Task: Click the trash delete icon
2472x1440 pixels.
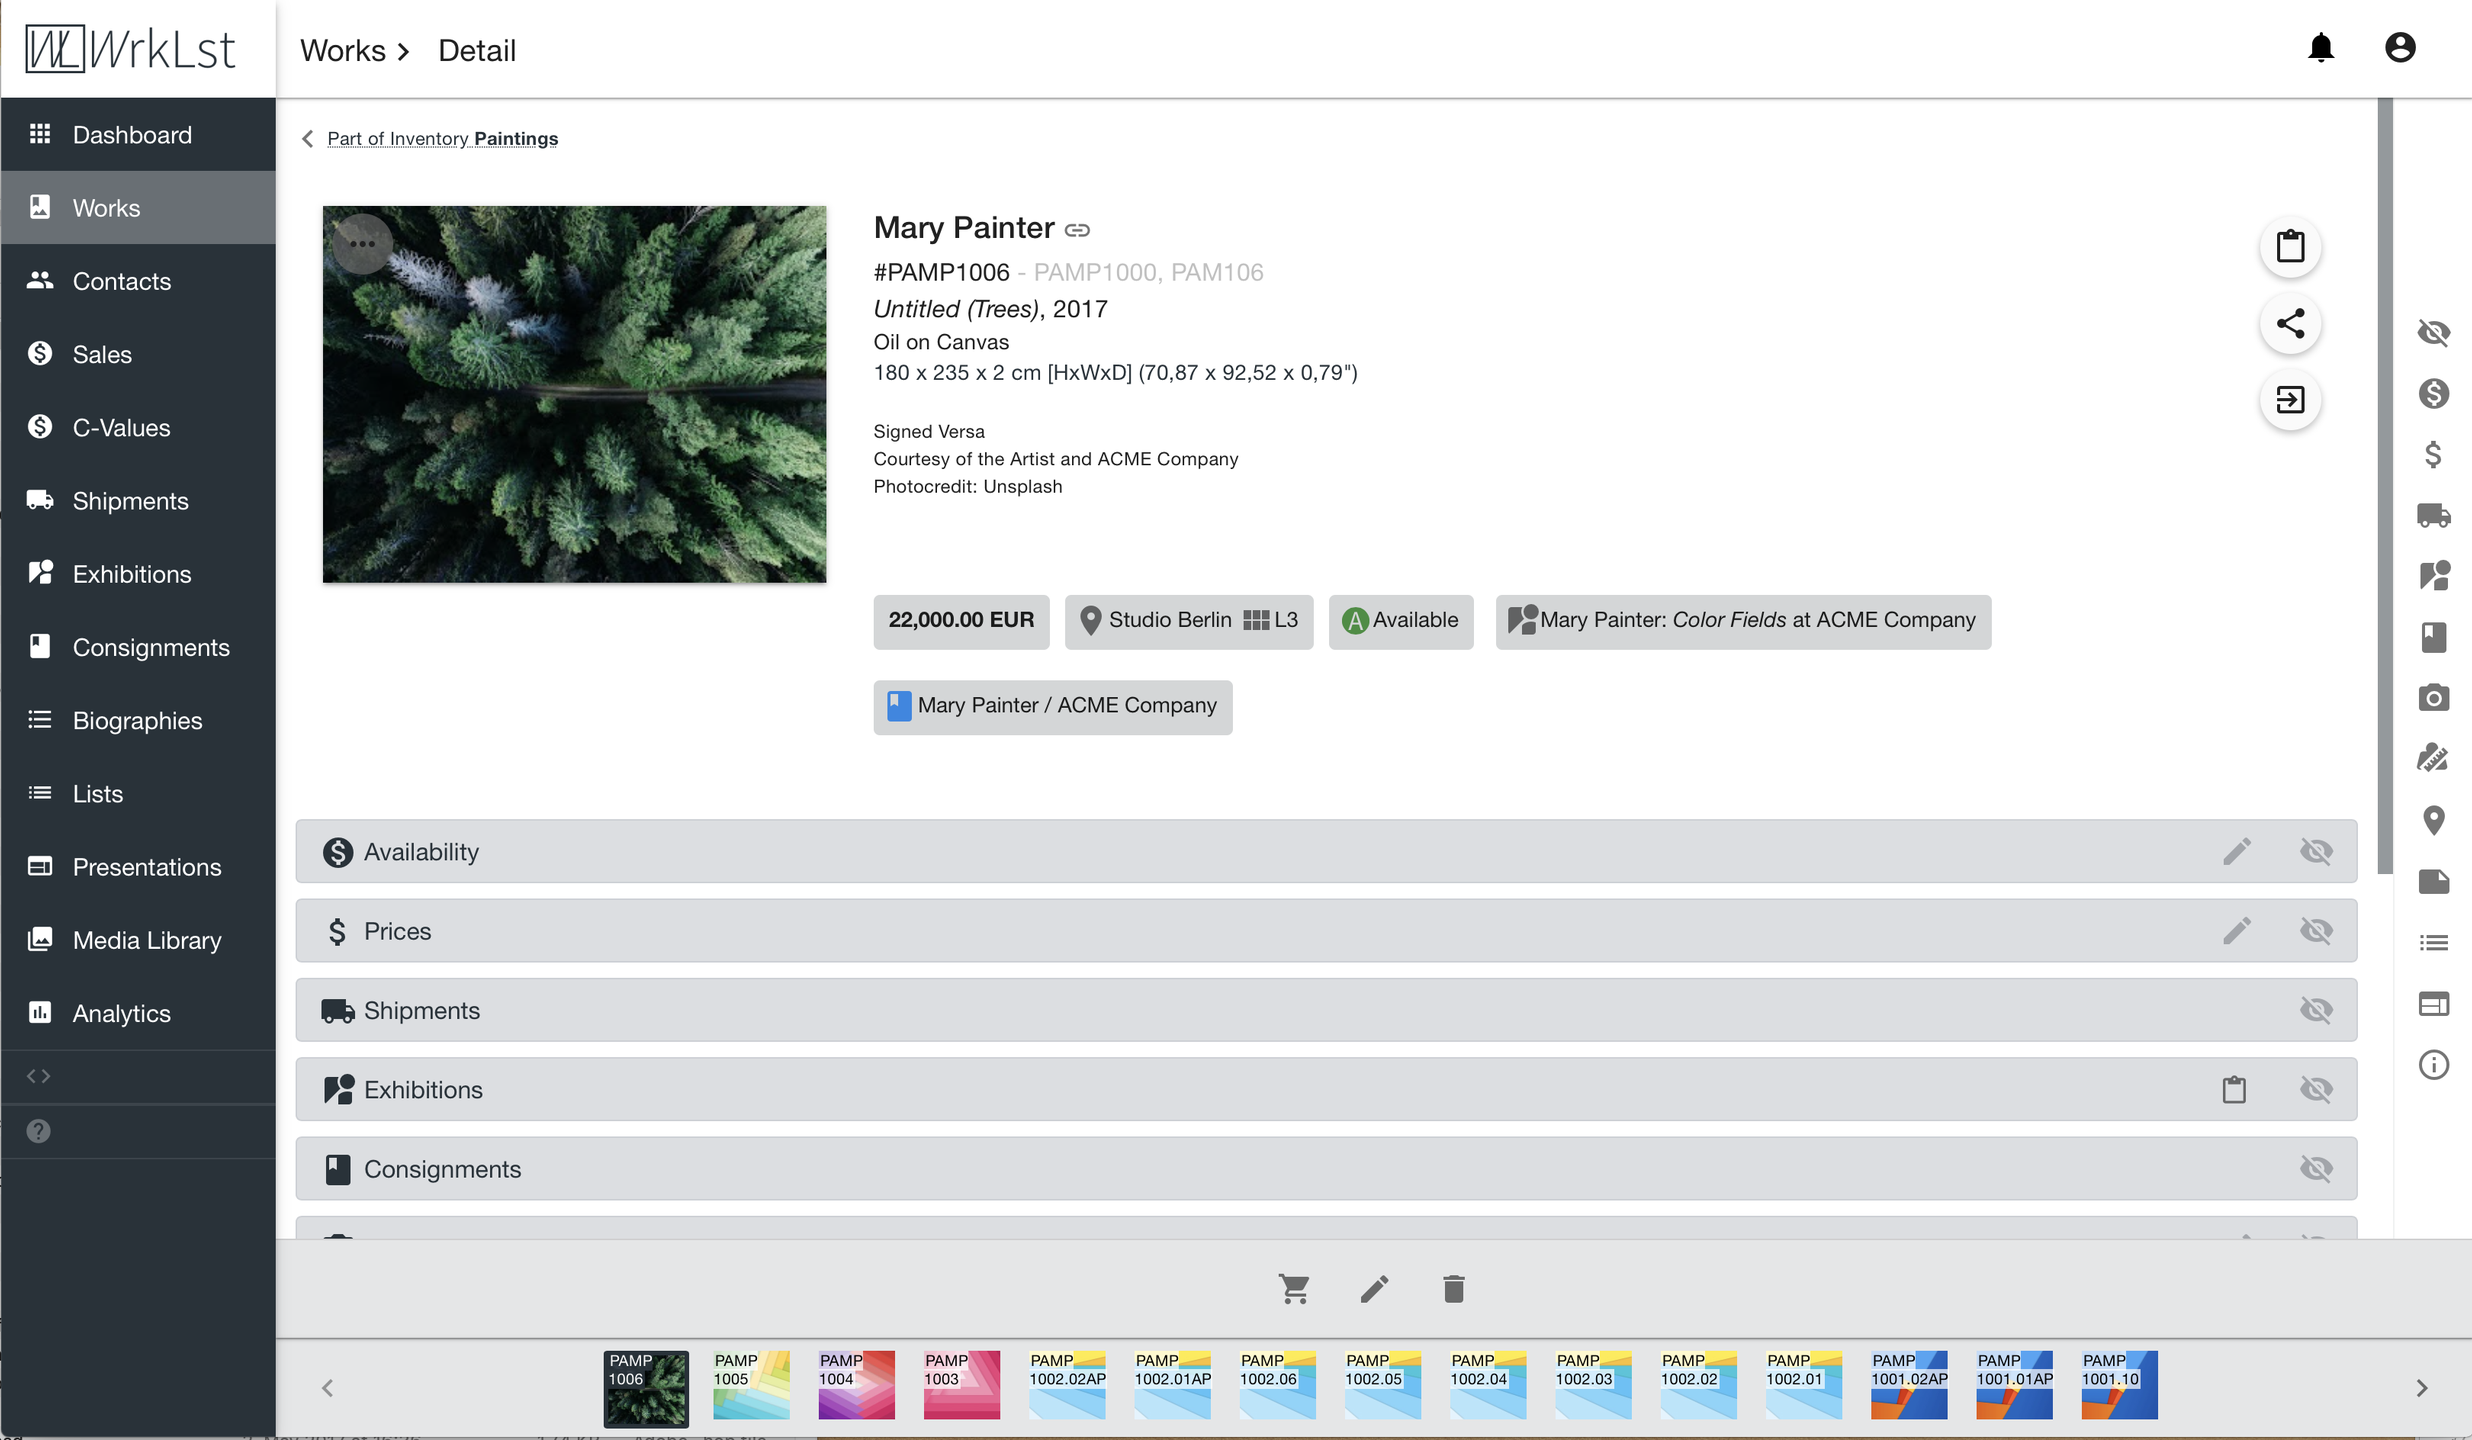Action: click(x=1454, y=1289)
